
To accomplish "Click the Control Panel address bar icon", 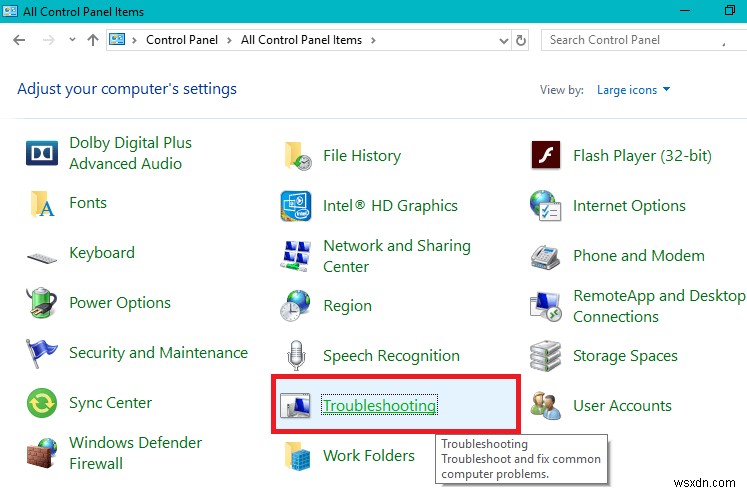I will (117, 40).
